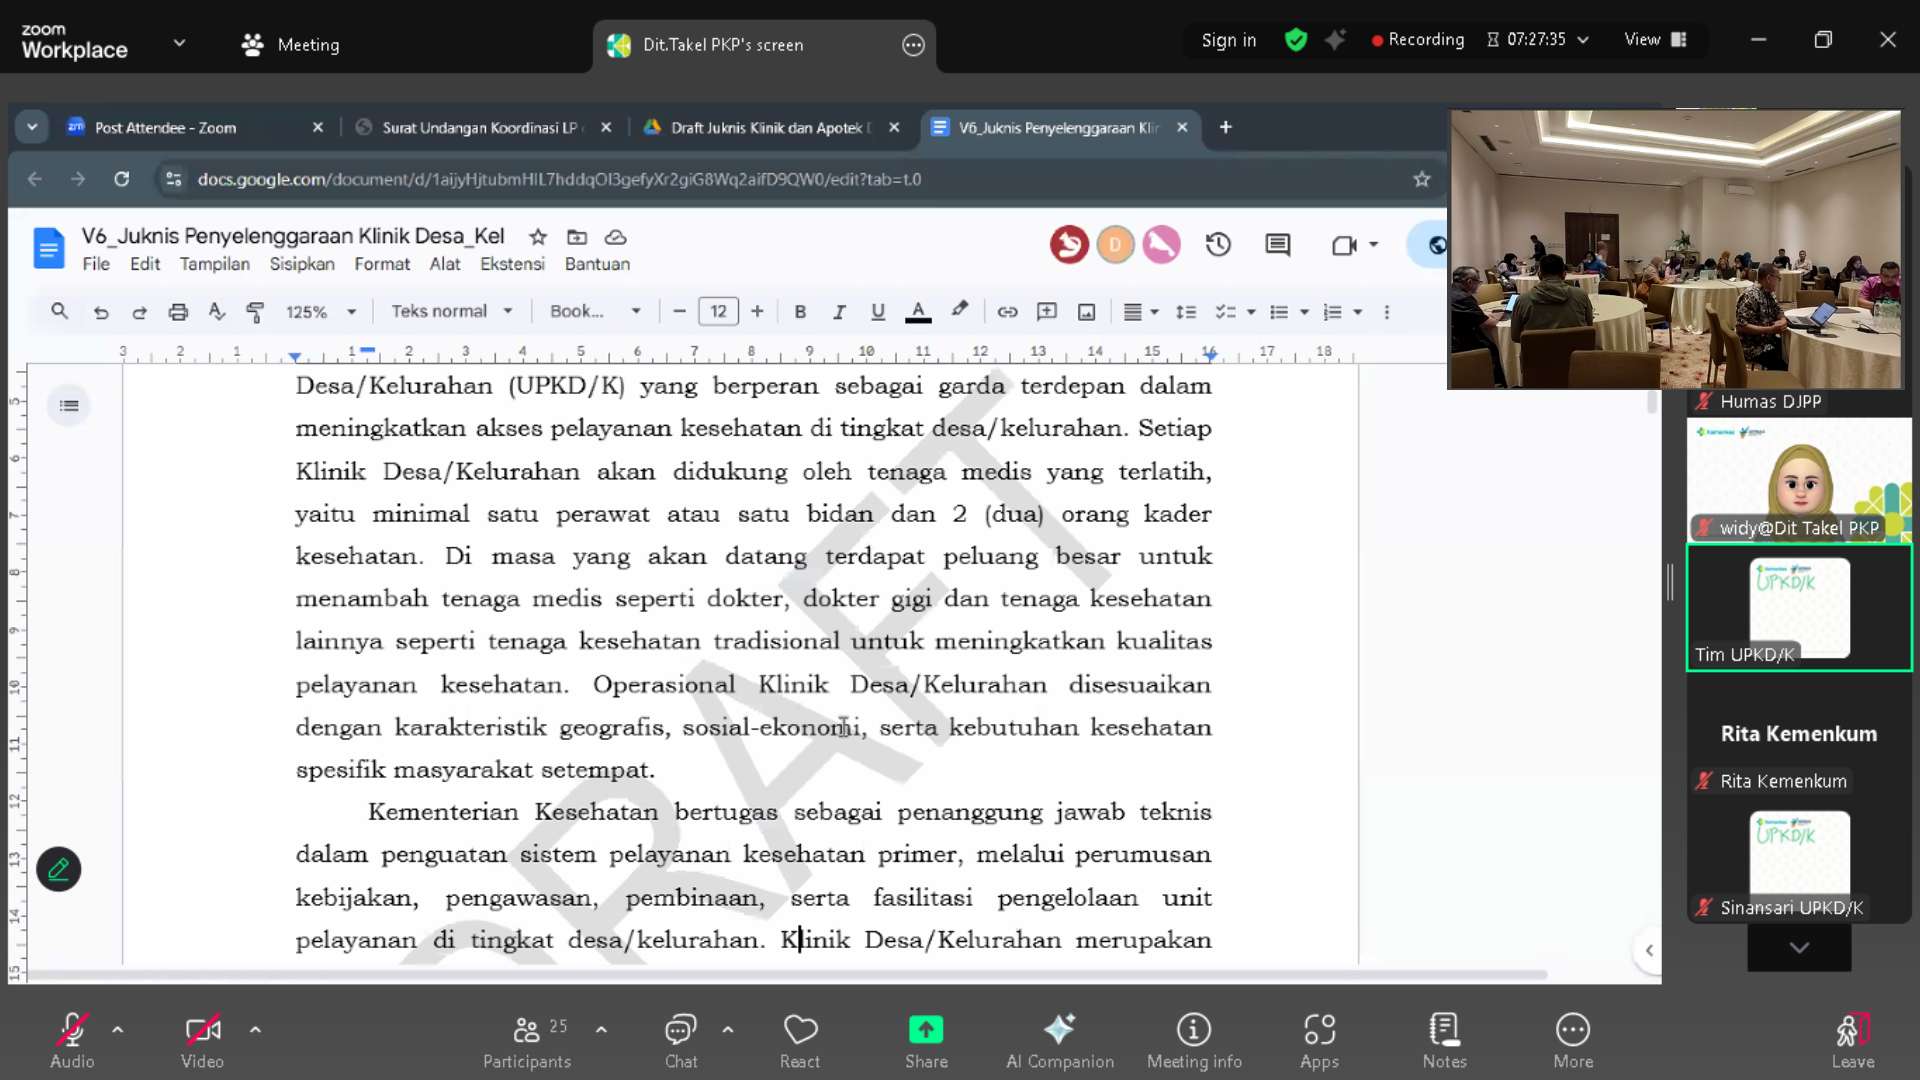This screenshot has height=1080, width=1920.
Task: Click the green Share screen button
Action: [x=926, y=1041]
